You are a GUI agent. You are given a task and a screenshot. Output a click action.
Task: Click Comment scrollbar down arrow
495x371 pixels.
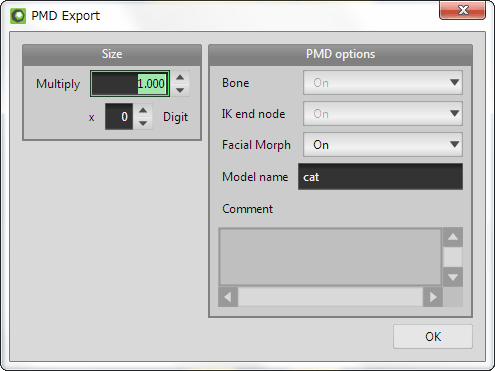coord(453,277)
